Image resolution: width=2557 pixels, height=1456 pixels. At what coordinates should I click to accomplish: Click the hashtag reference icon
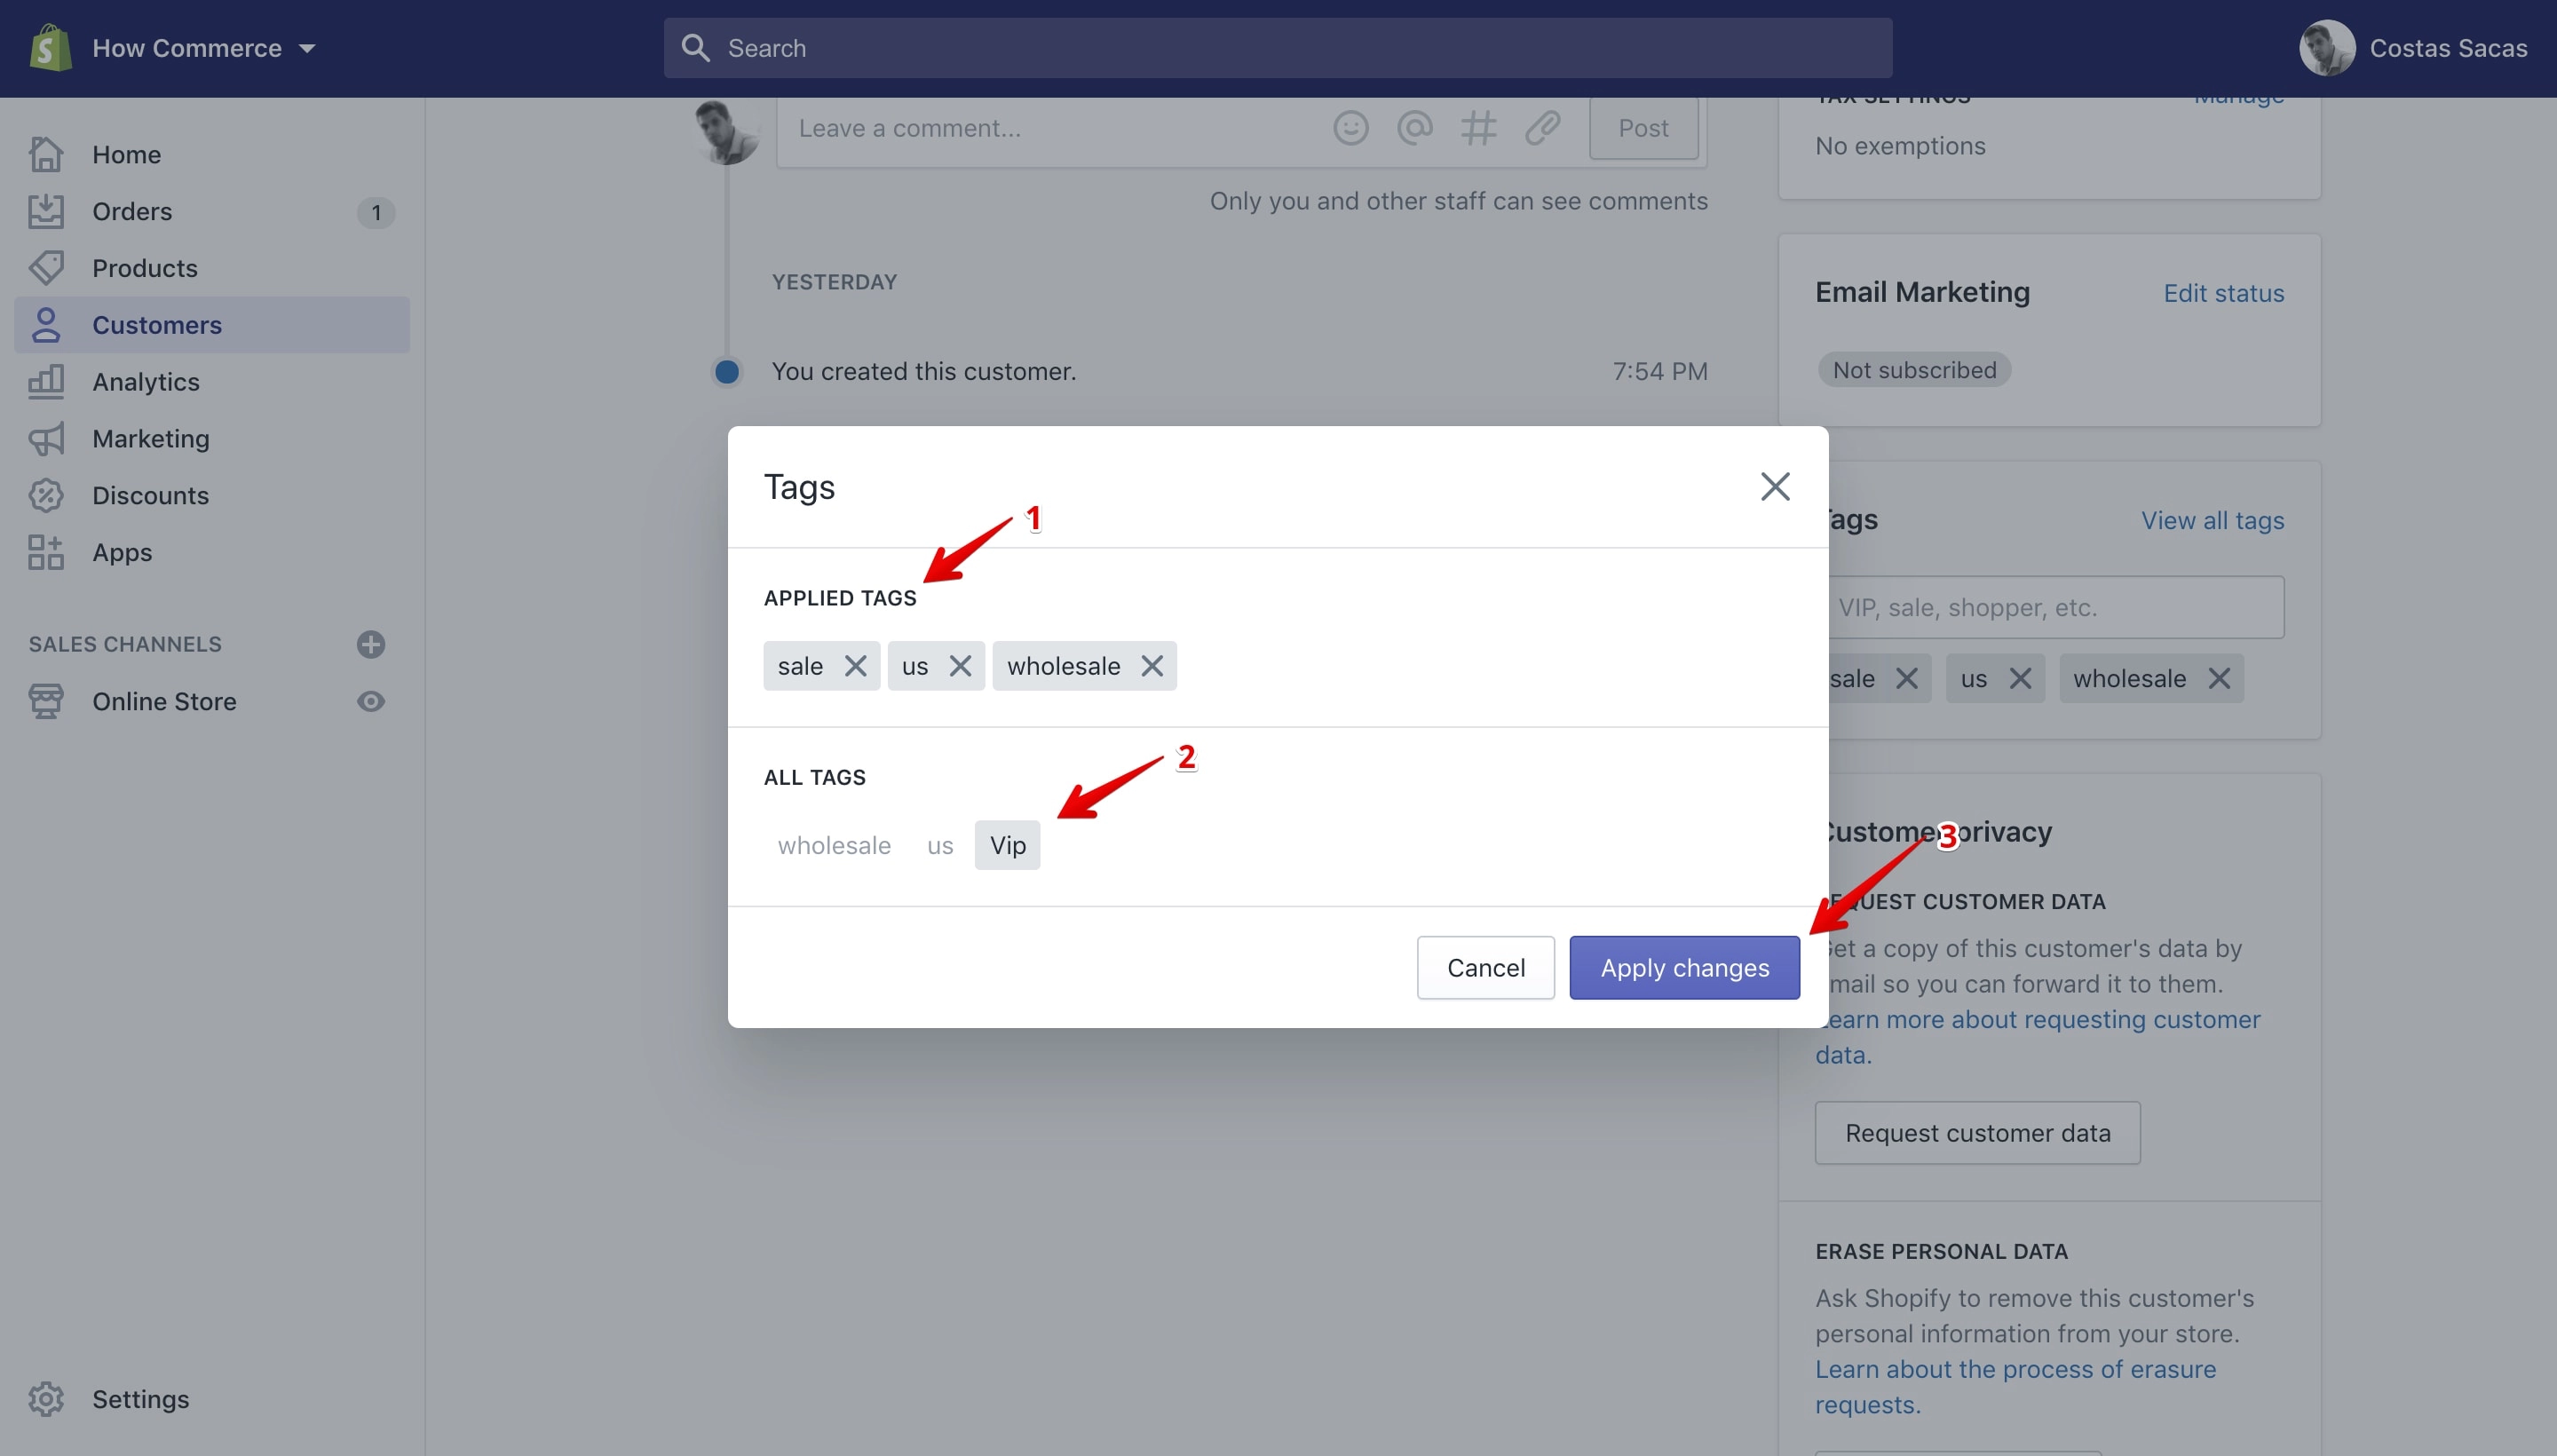[1478, 128]
